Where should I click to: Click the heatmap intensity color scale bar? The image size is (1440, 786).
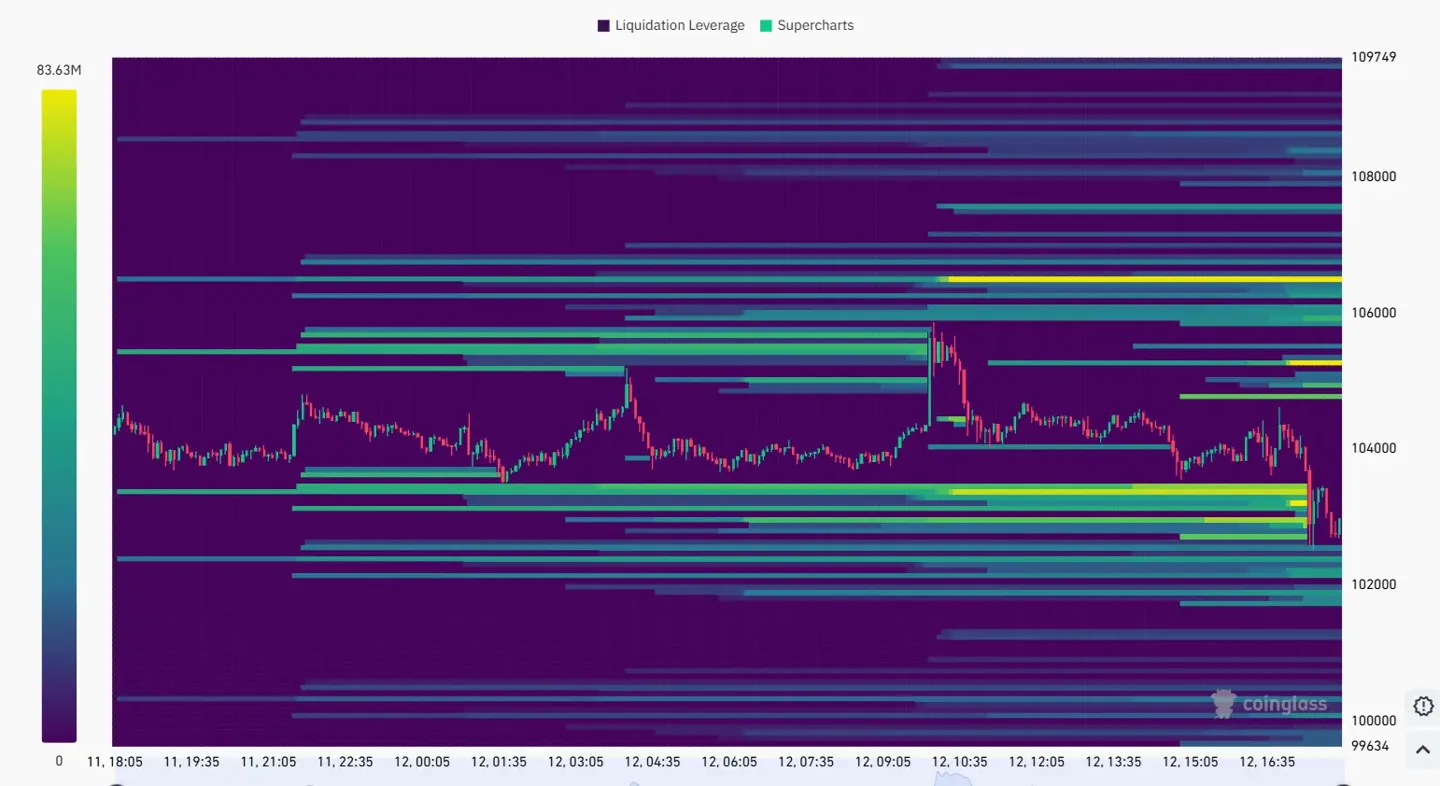[x=59, y=416]
